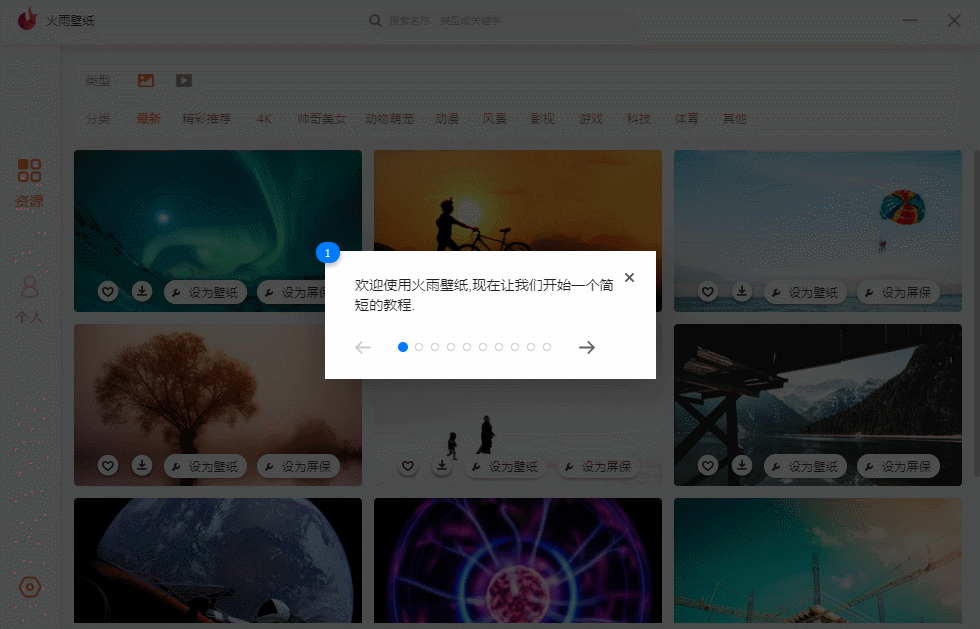
Task: Open the 资源 sidebar section
Action: [x=29, y=183]
